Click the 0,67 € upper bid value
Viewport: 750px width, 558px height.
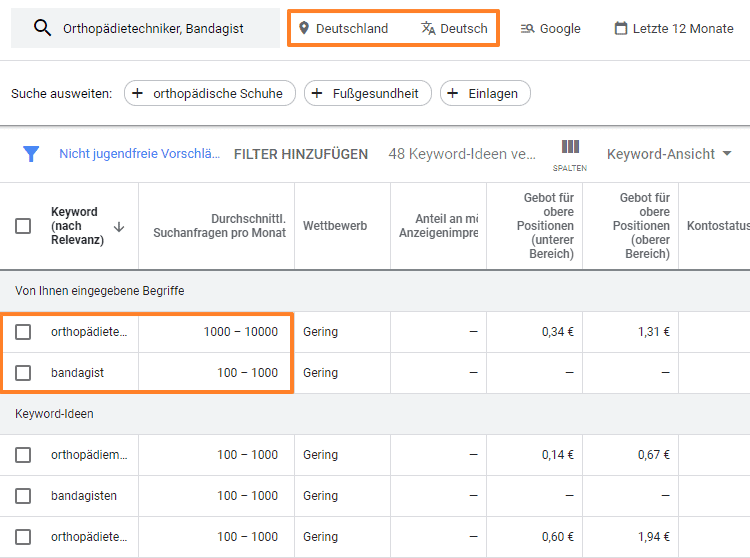click(654, 455)
